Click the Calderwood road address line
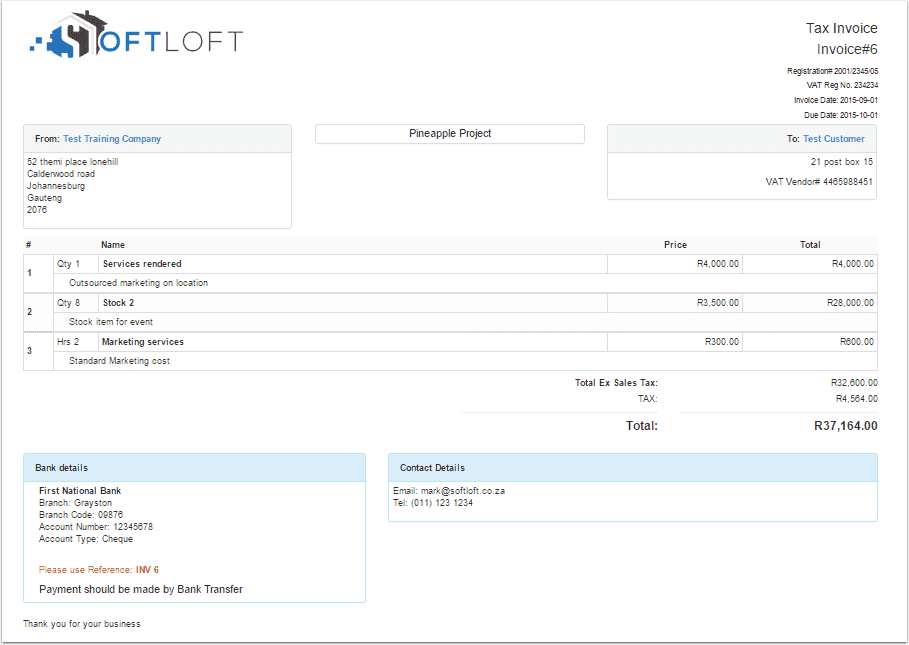The width and height of the screenshot is (909, 645). coord(61,174)
